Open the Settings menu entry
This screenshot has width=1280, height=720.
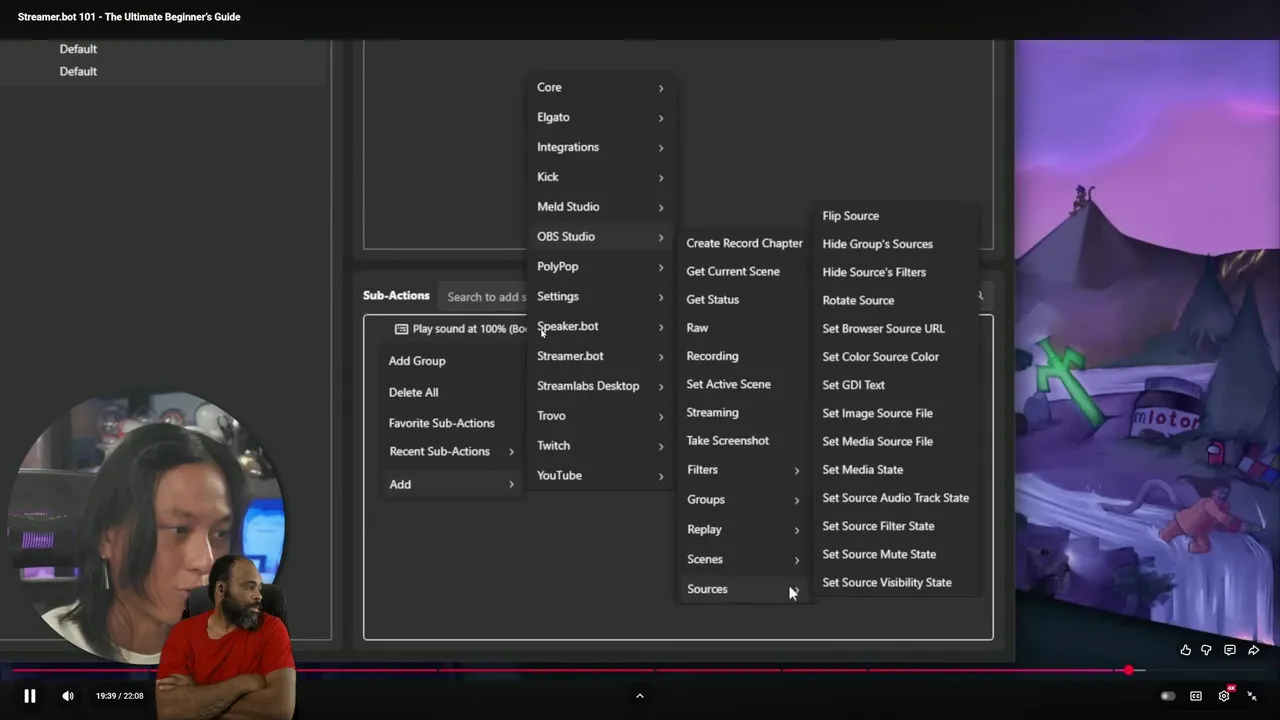click(600, 297)
